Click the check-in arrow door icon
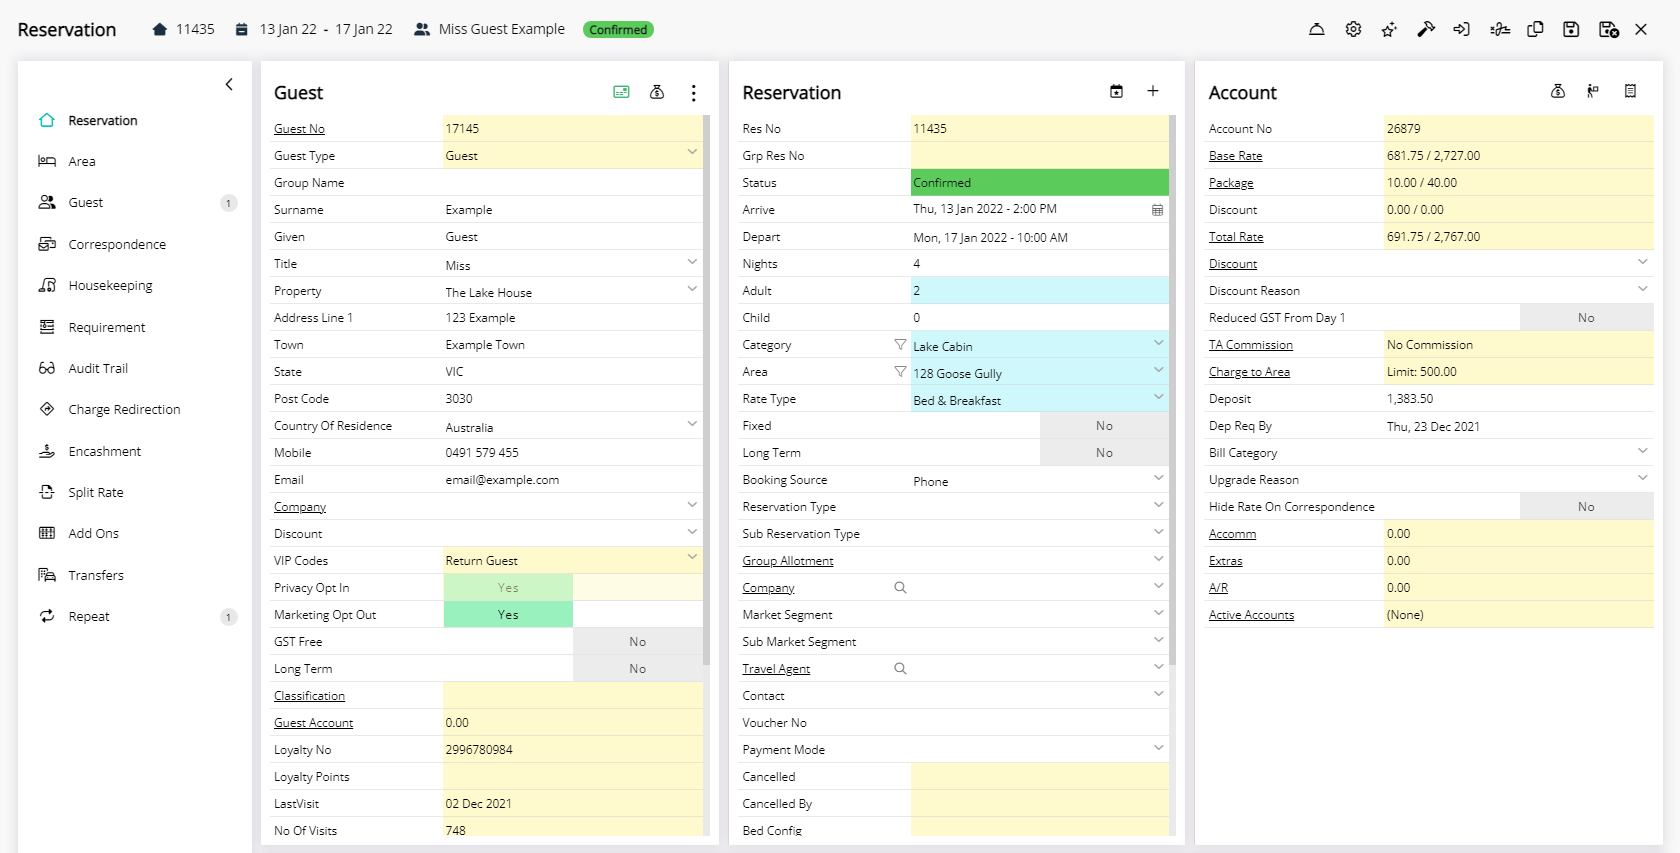The height and width of the screenshot is (853, 1680). point(1462,30)
